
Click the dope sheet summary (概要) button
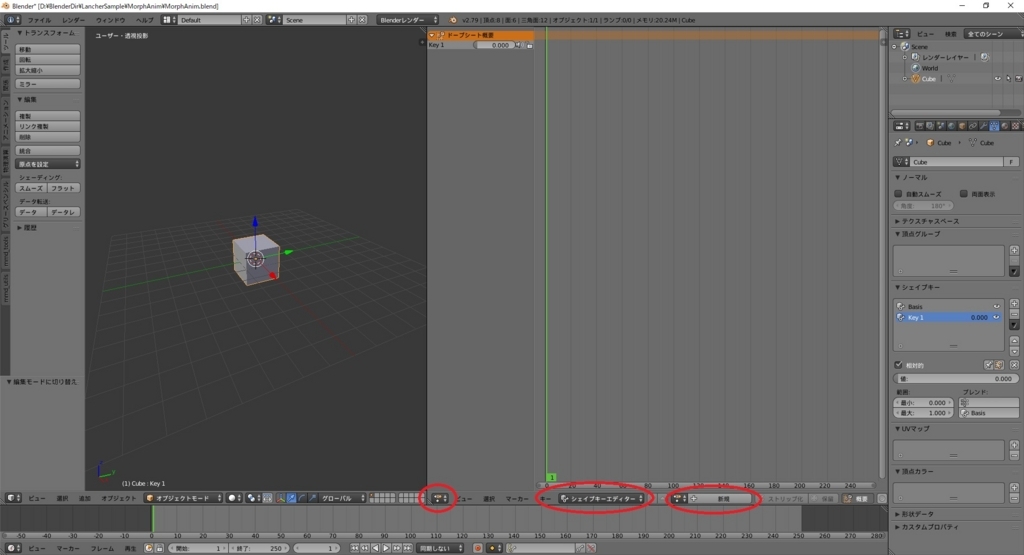click(857, 498)
